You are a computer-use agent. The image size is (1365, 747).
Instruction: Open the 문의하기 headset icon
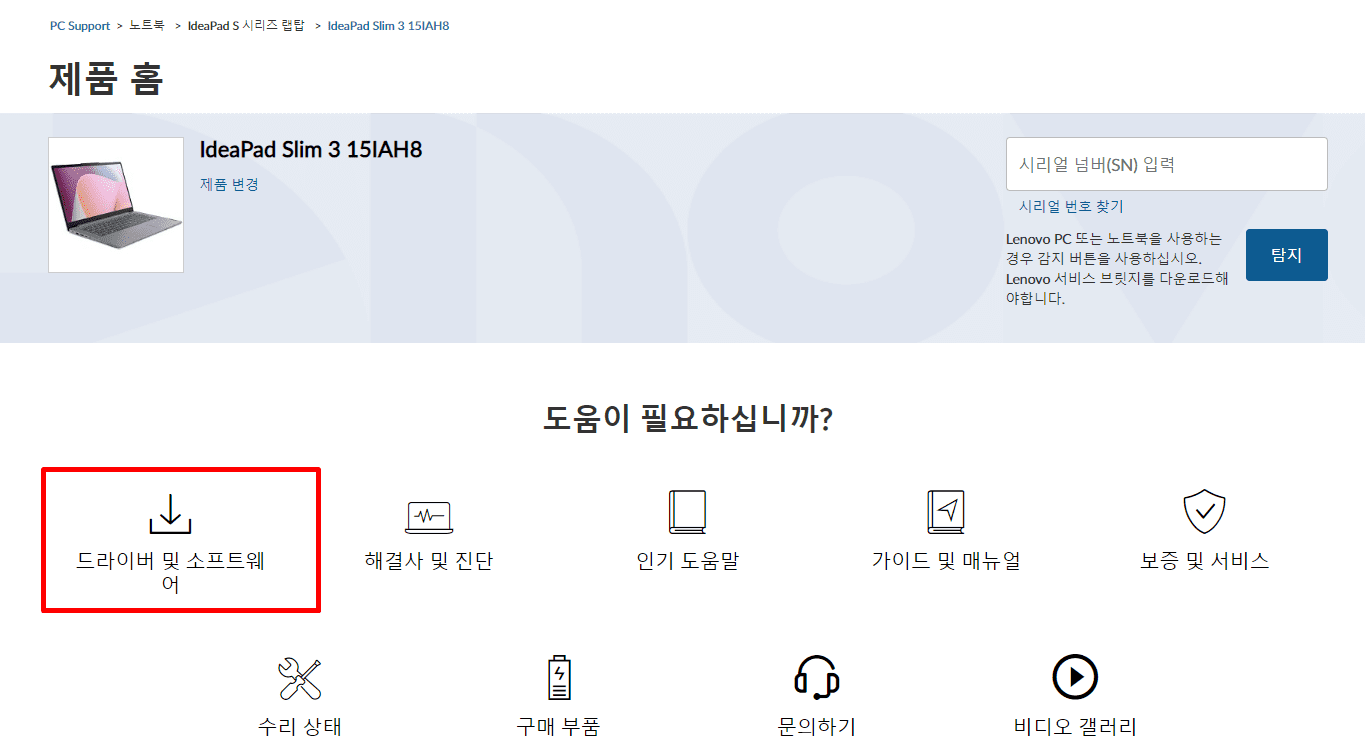(816, 678)
